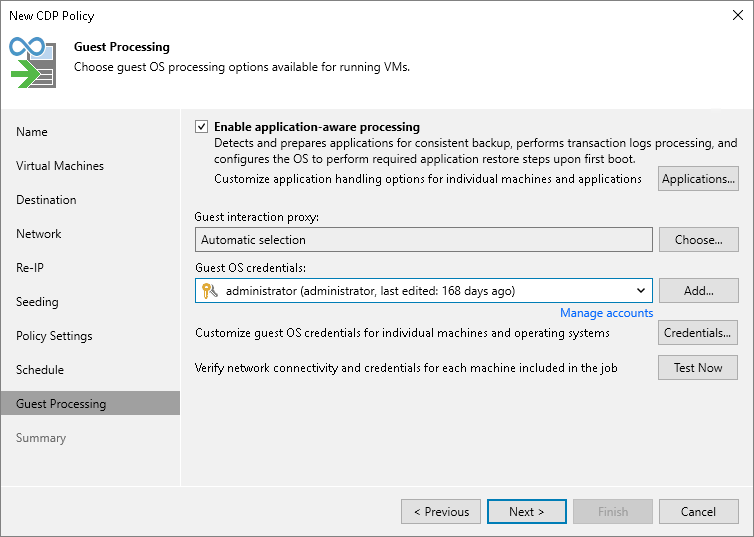This screenshot has height=537, width=754.
Task: Click the Next > button
Action: point(527,512)
